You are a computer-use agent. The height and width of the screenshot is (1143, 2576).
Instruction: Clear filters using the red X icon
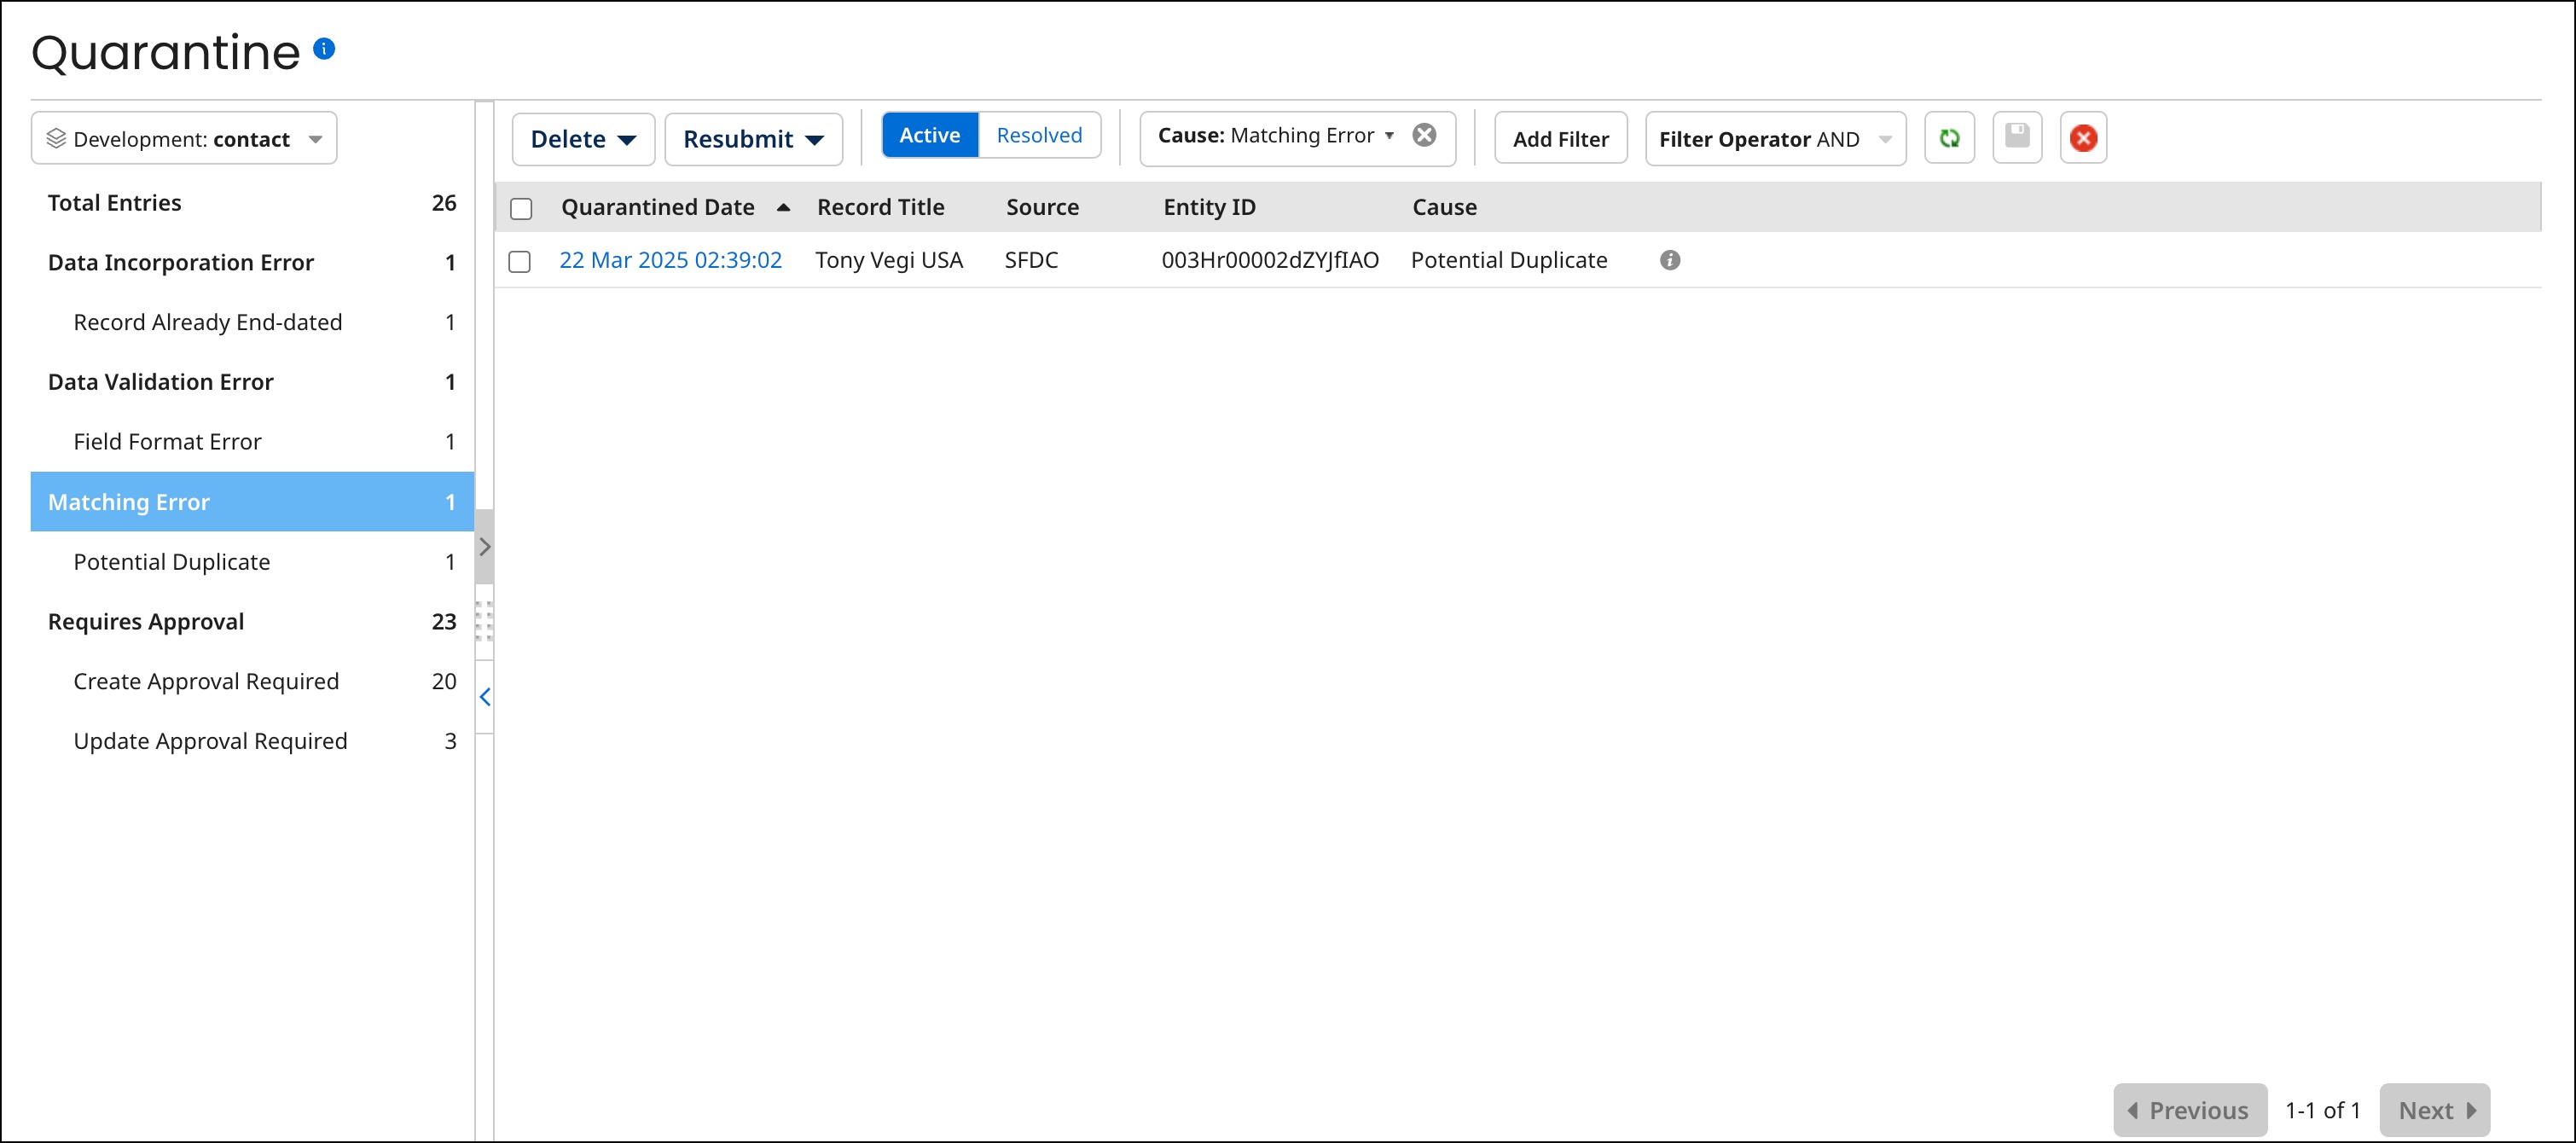[2083, 138]
